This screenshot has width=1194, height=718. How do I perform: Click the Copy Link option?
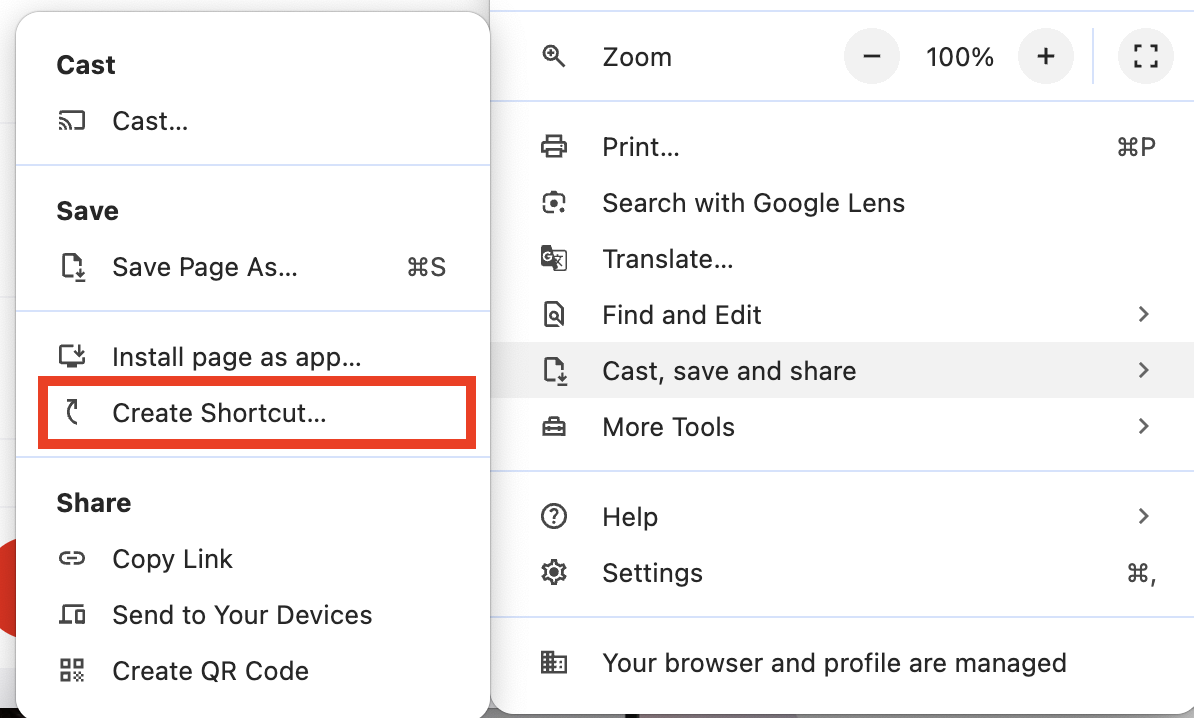click(x=172, y=559)
